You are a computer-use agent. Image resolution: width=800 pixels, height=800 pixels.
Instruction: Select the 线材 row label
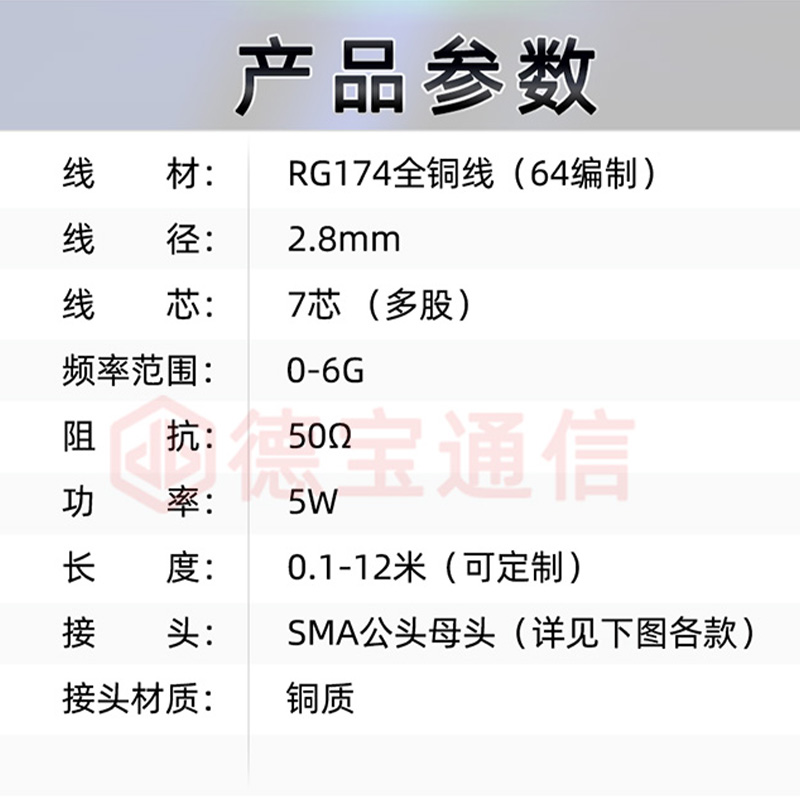coord(138,175)
